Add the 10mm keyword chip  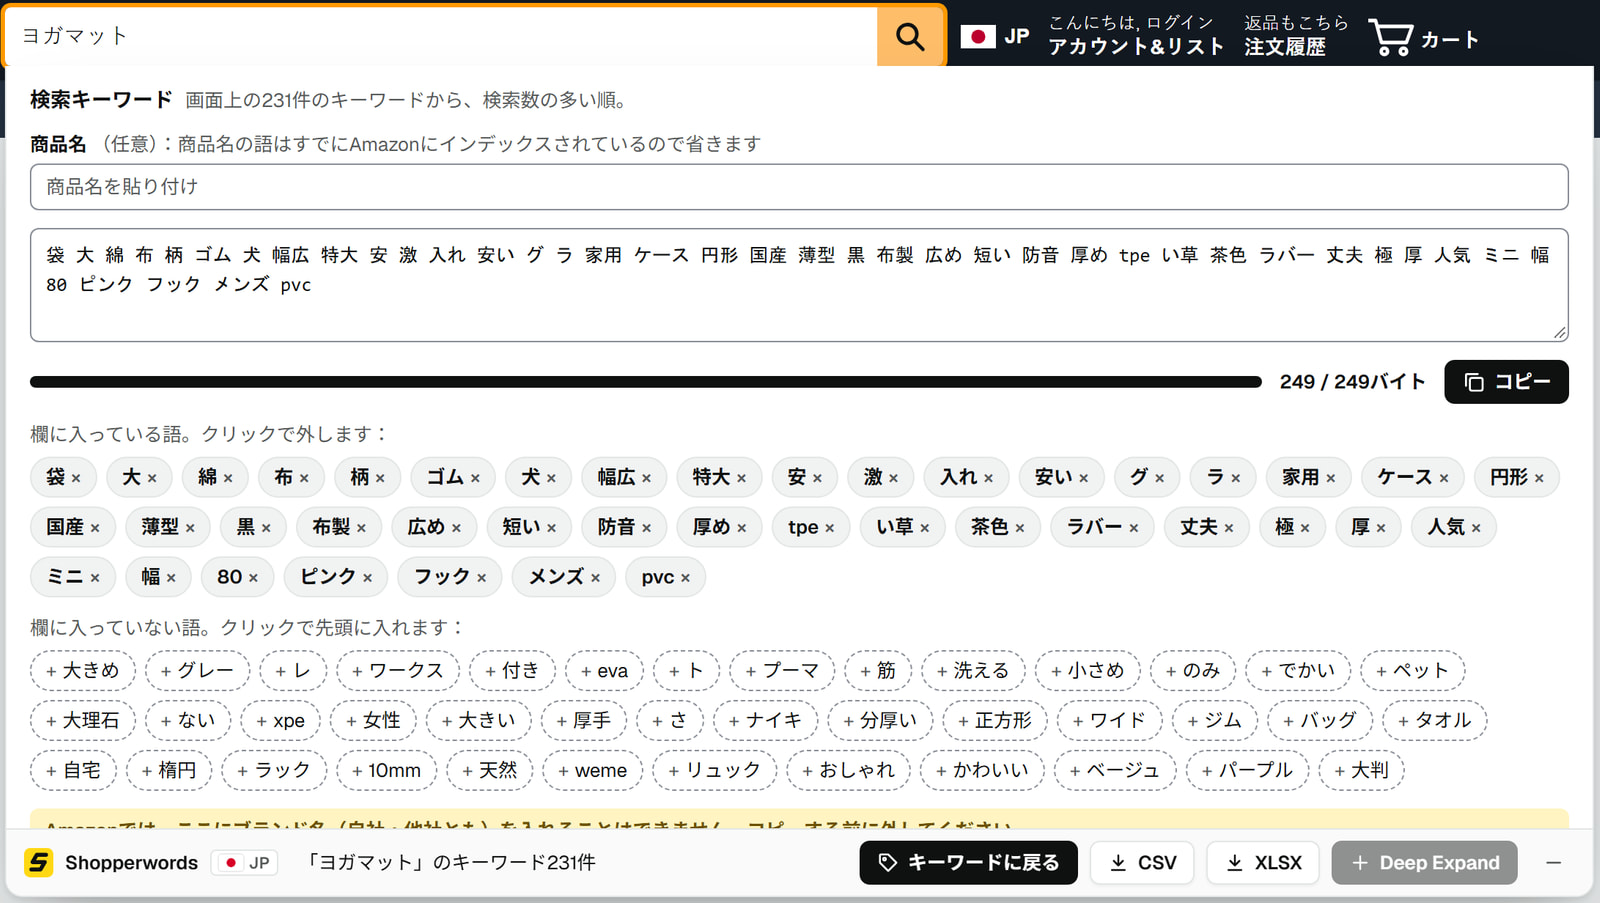pyautogui.click(x=386, y=770)
